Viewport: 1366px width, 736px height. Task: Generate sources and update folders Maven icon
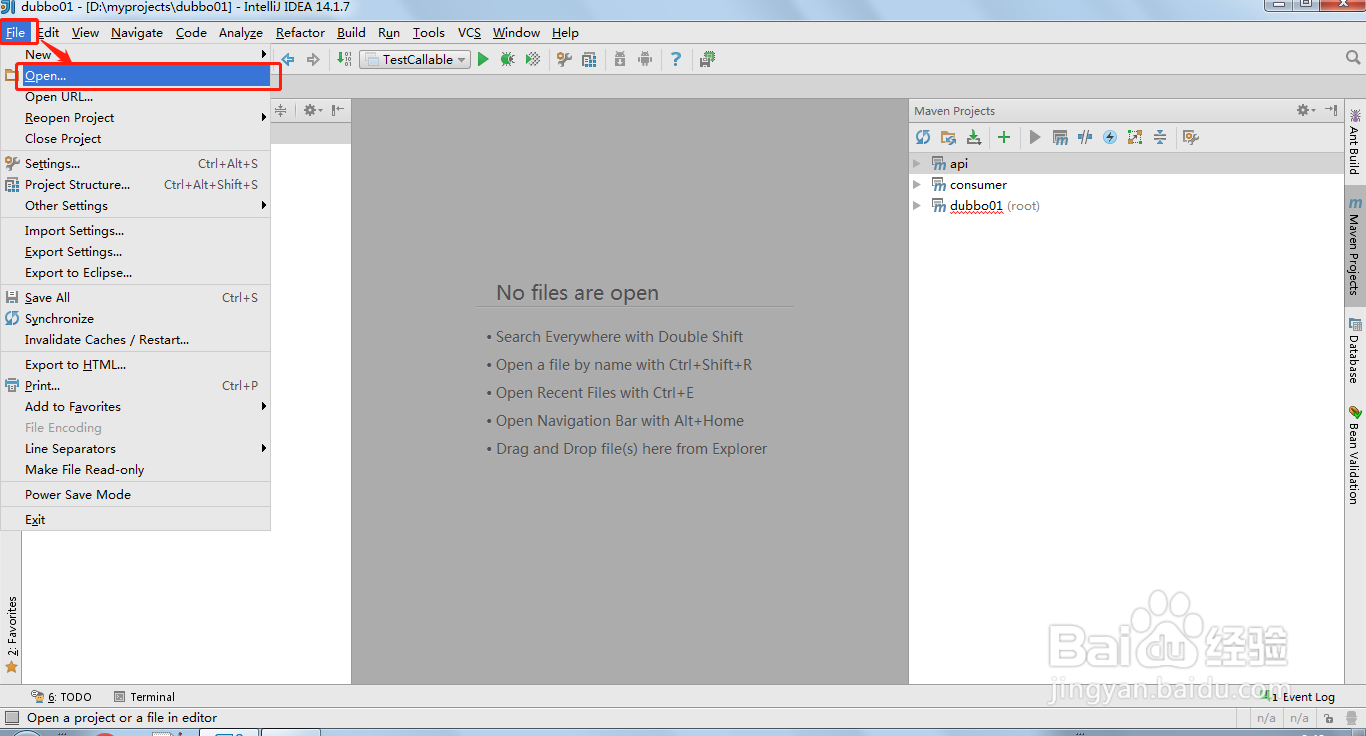click(948, 137)
